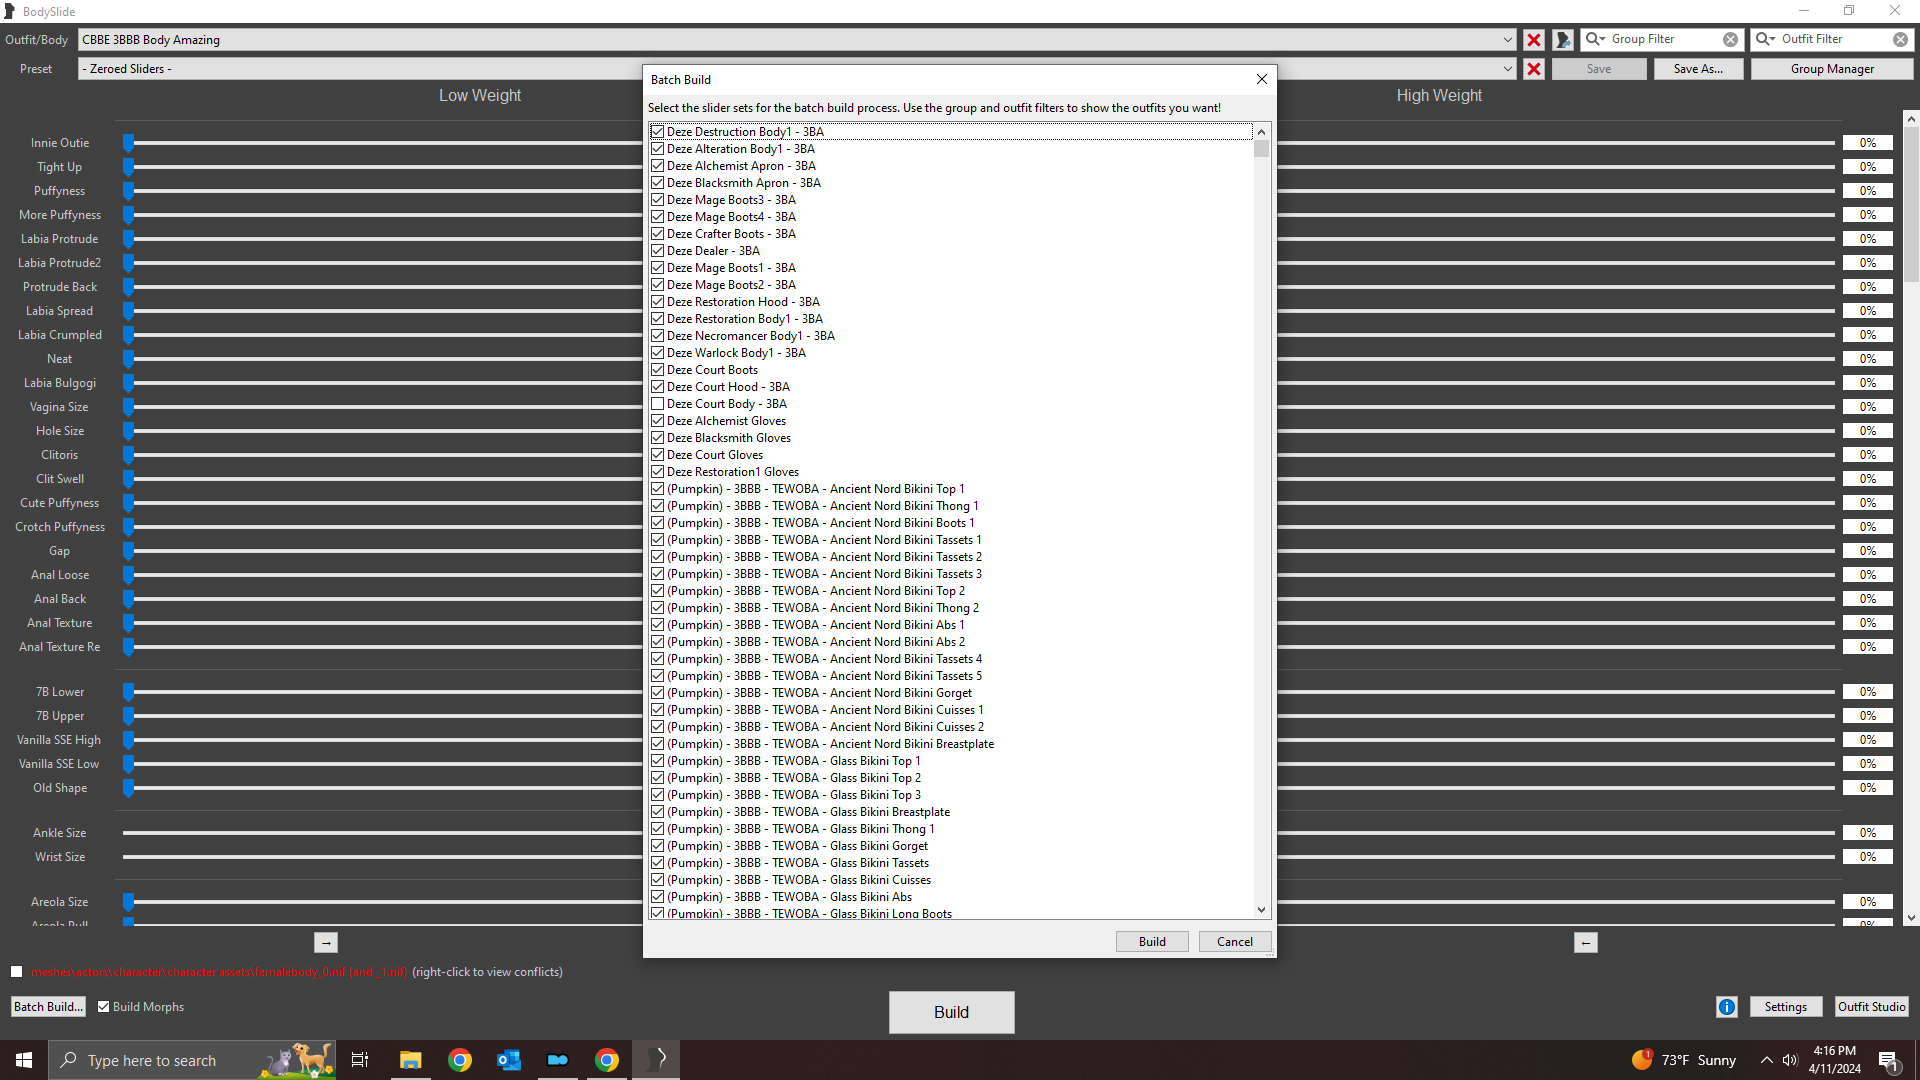Uncheck Ancient Nord Bikini Top 1
Screen dimensions: 1920x1080
pos(657,489)
